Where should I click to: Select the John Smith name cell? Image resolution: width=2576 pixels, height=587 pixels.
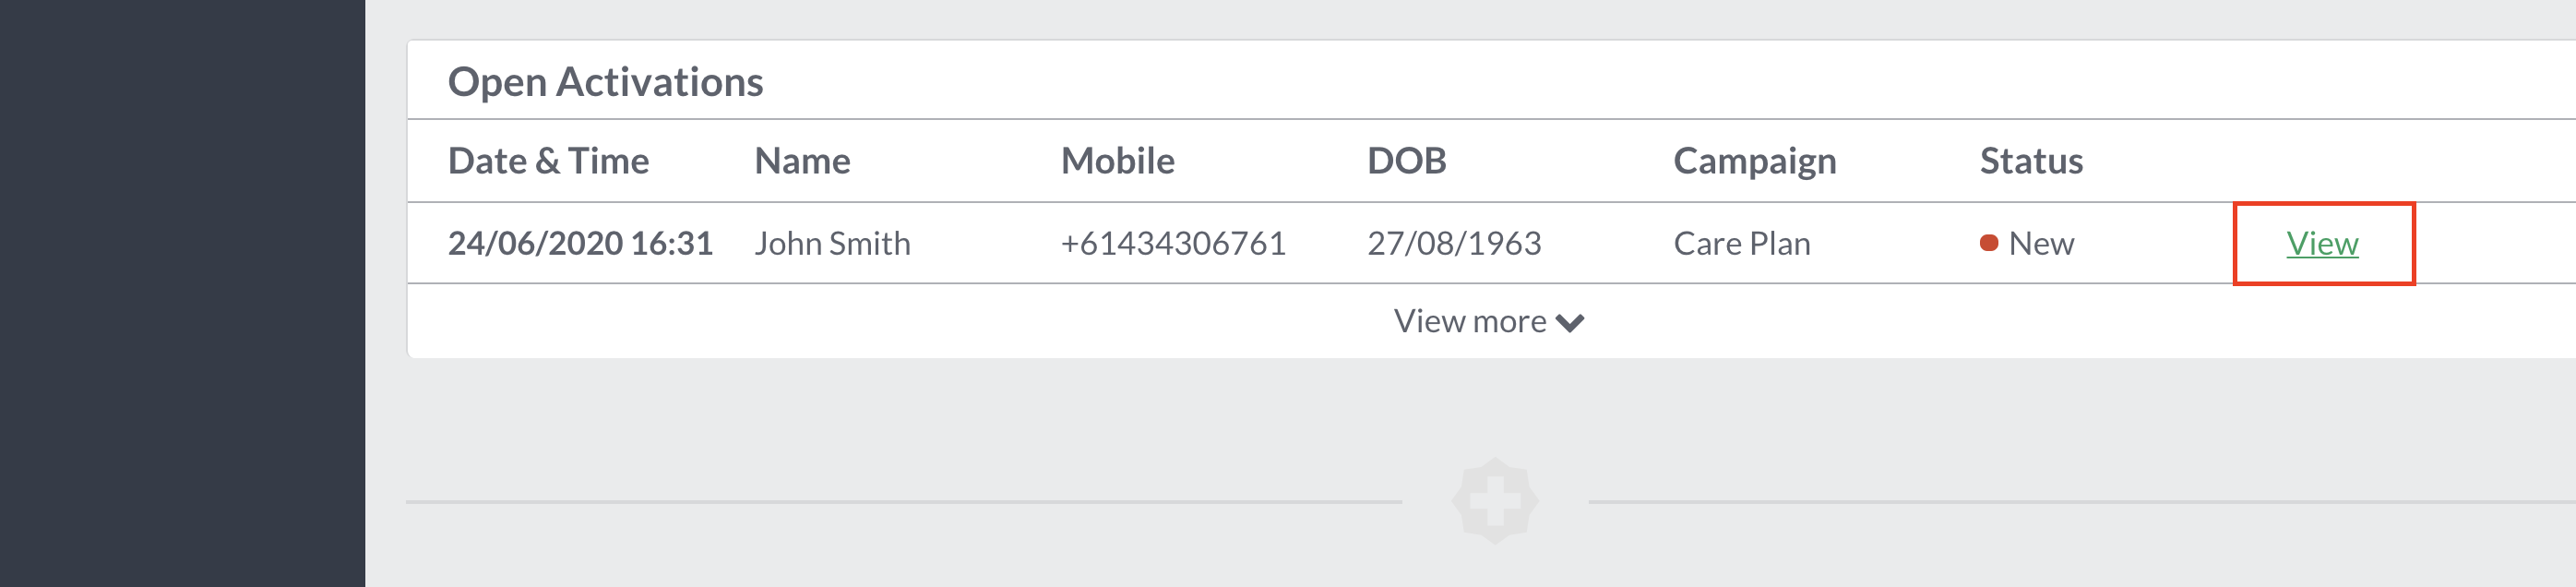pyautogui.click(x=832, y=244)
